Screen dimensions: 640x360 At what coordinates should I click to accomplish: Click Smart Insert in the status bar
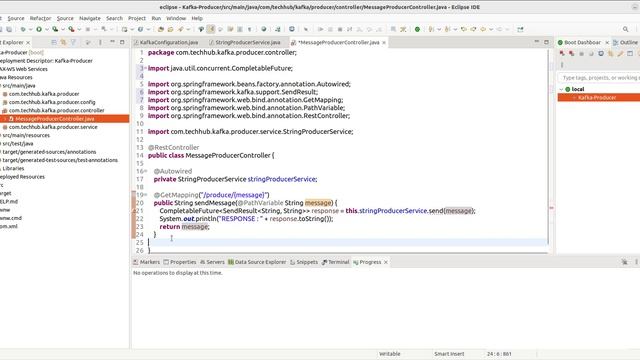click(x=449, y=354)
